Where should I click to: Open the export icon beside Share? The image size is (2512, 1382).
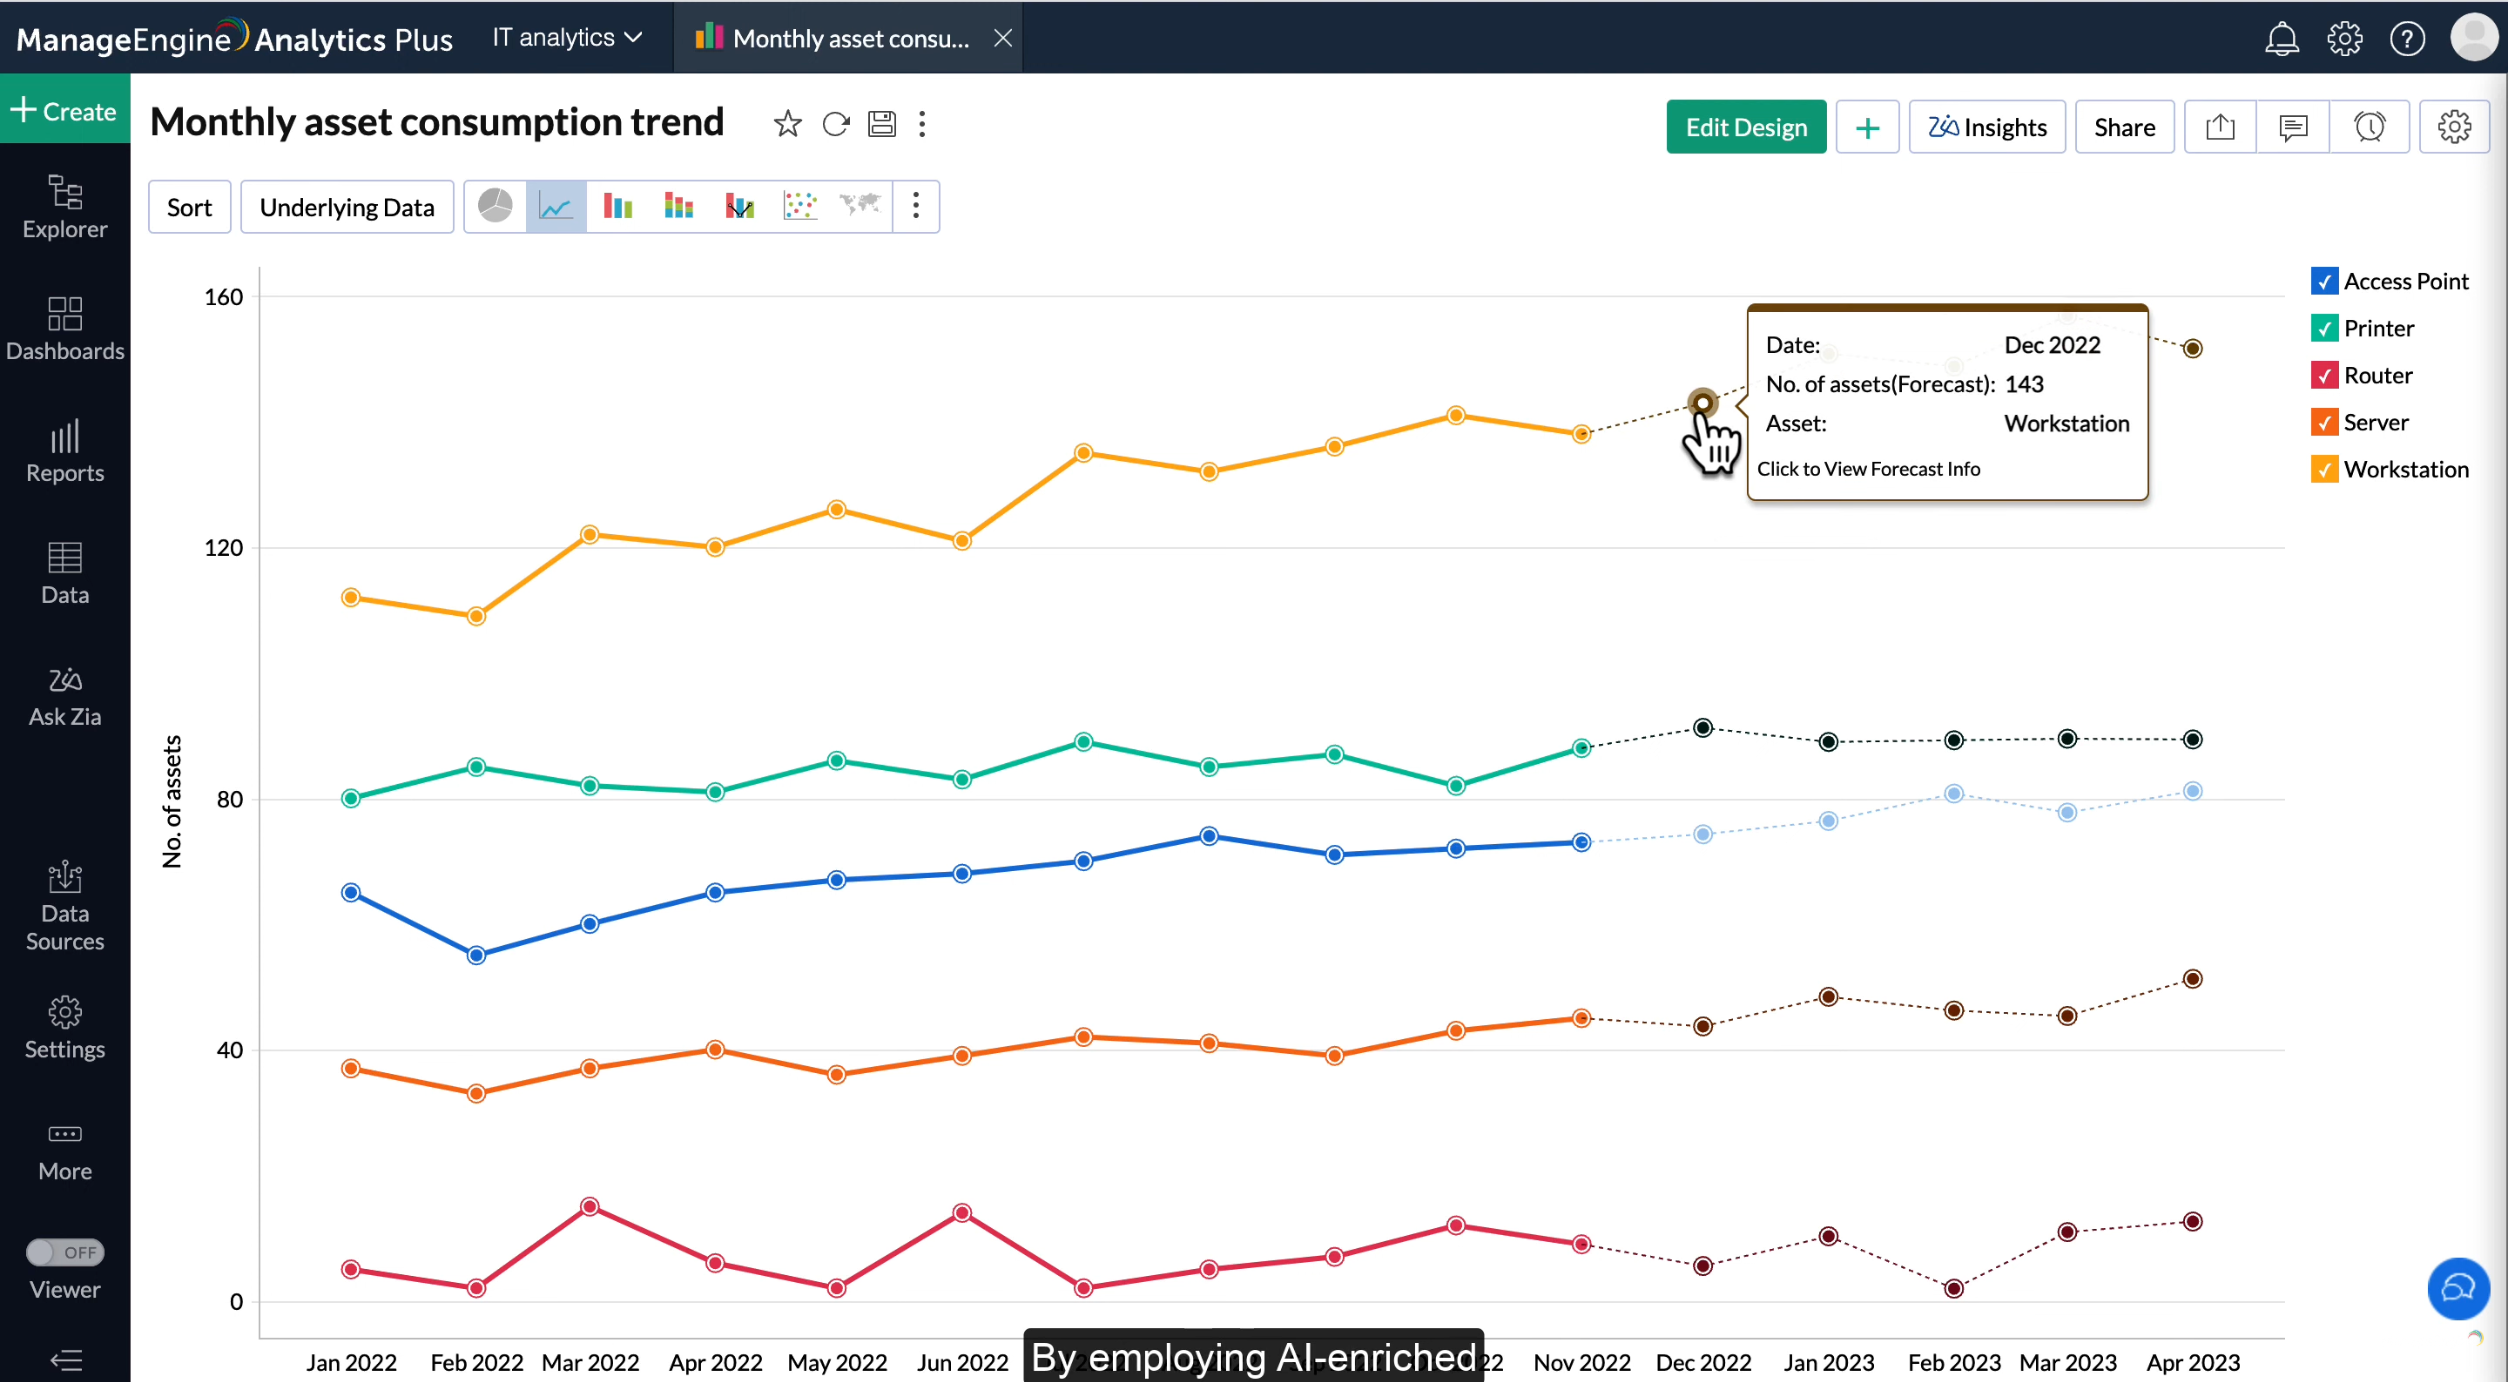[2221, 127]
